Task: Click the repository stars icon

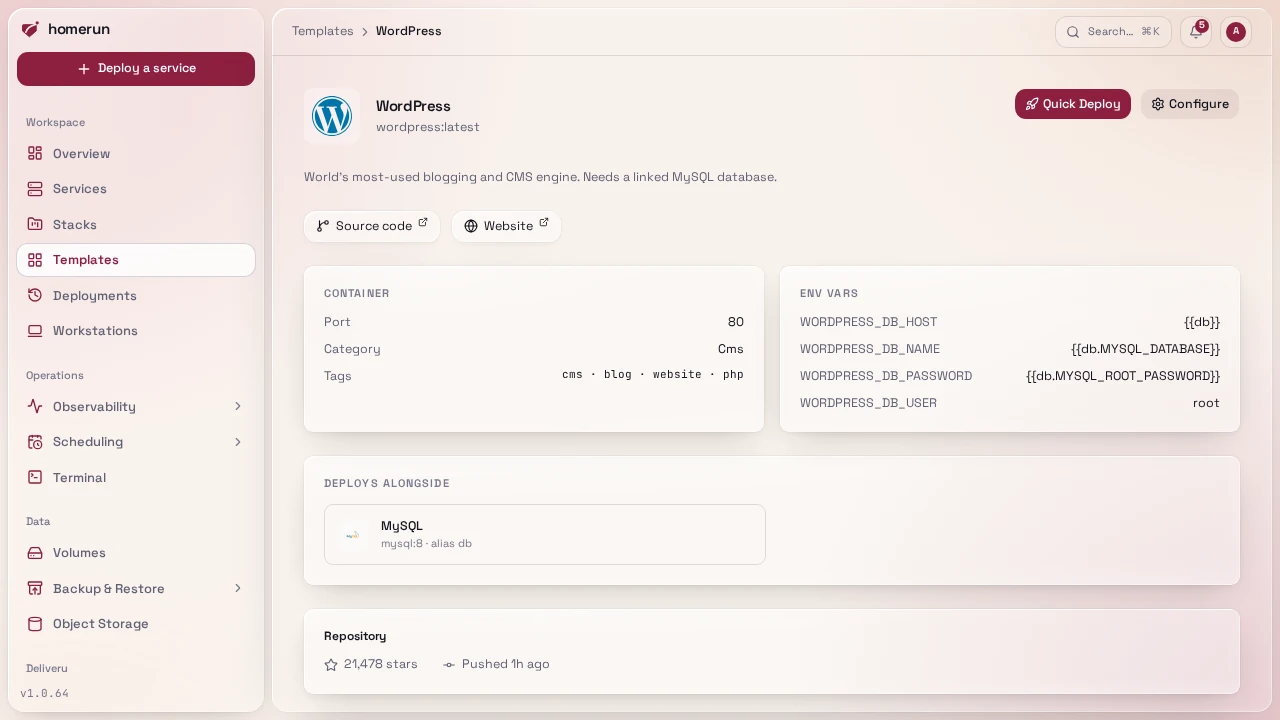Action: coord(331,664)
